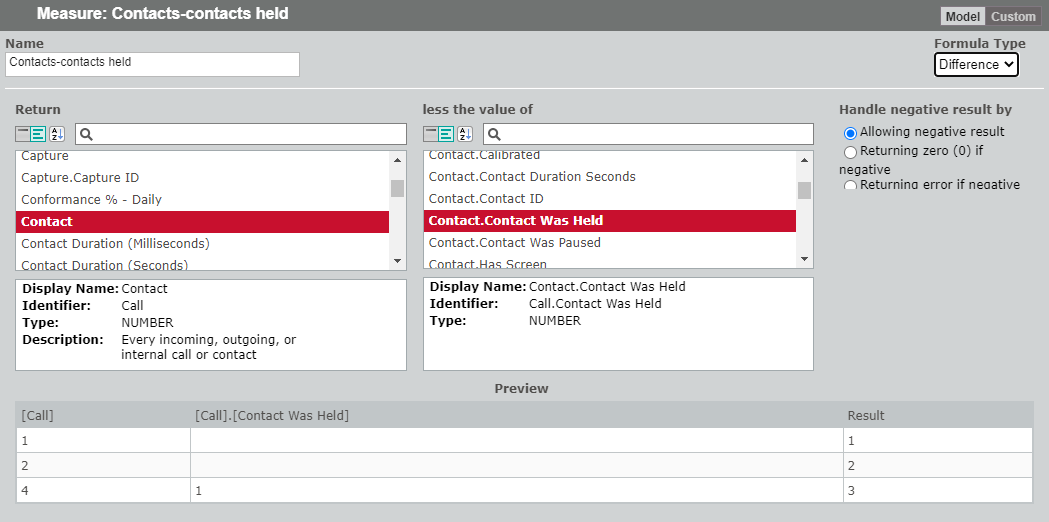Select 'Contact.Contact Was Paused' in the second list
The height and width of the screenshot is (522, 1049).
click(514, 243)
